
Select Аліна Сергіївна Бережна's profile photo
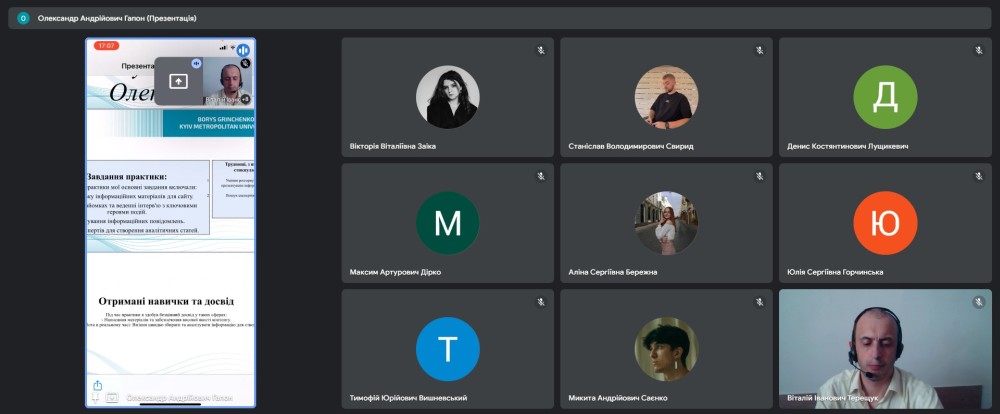(666, 223)
